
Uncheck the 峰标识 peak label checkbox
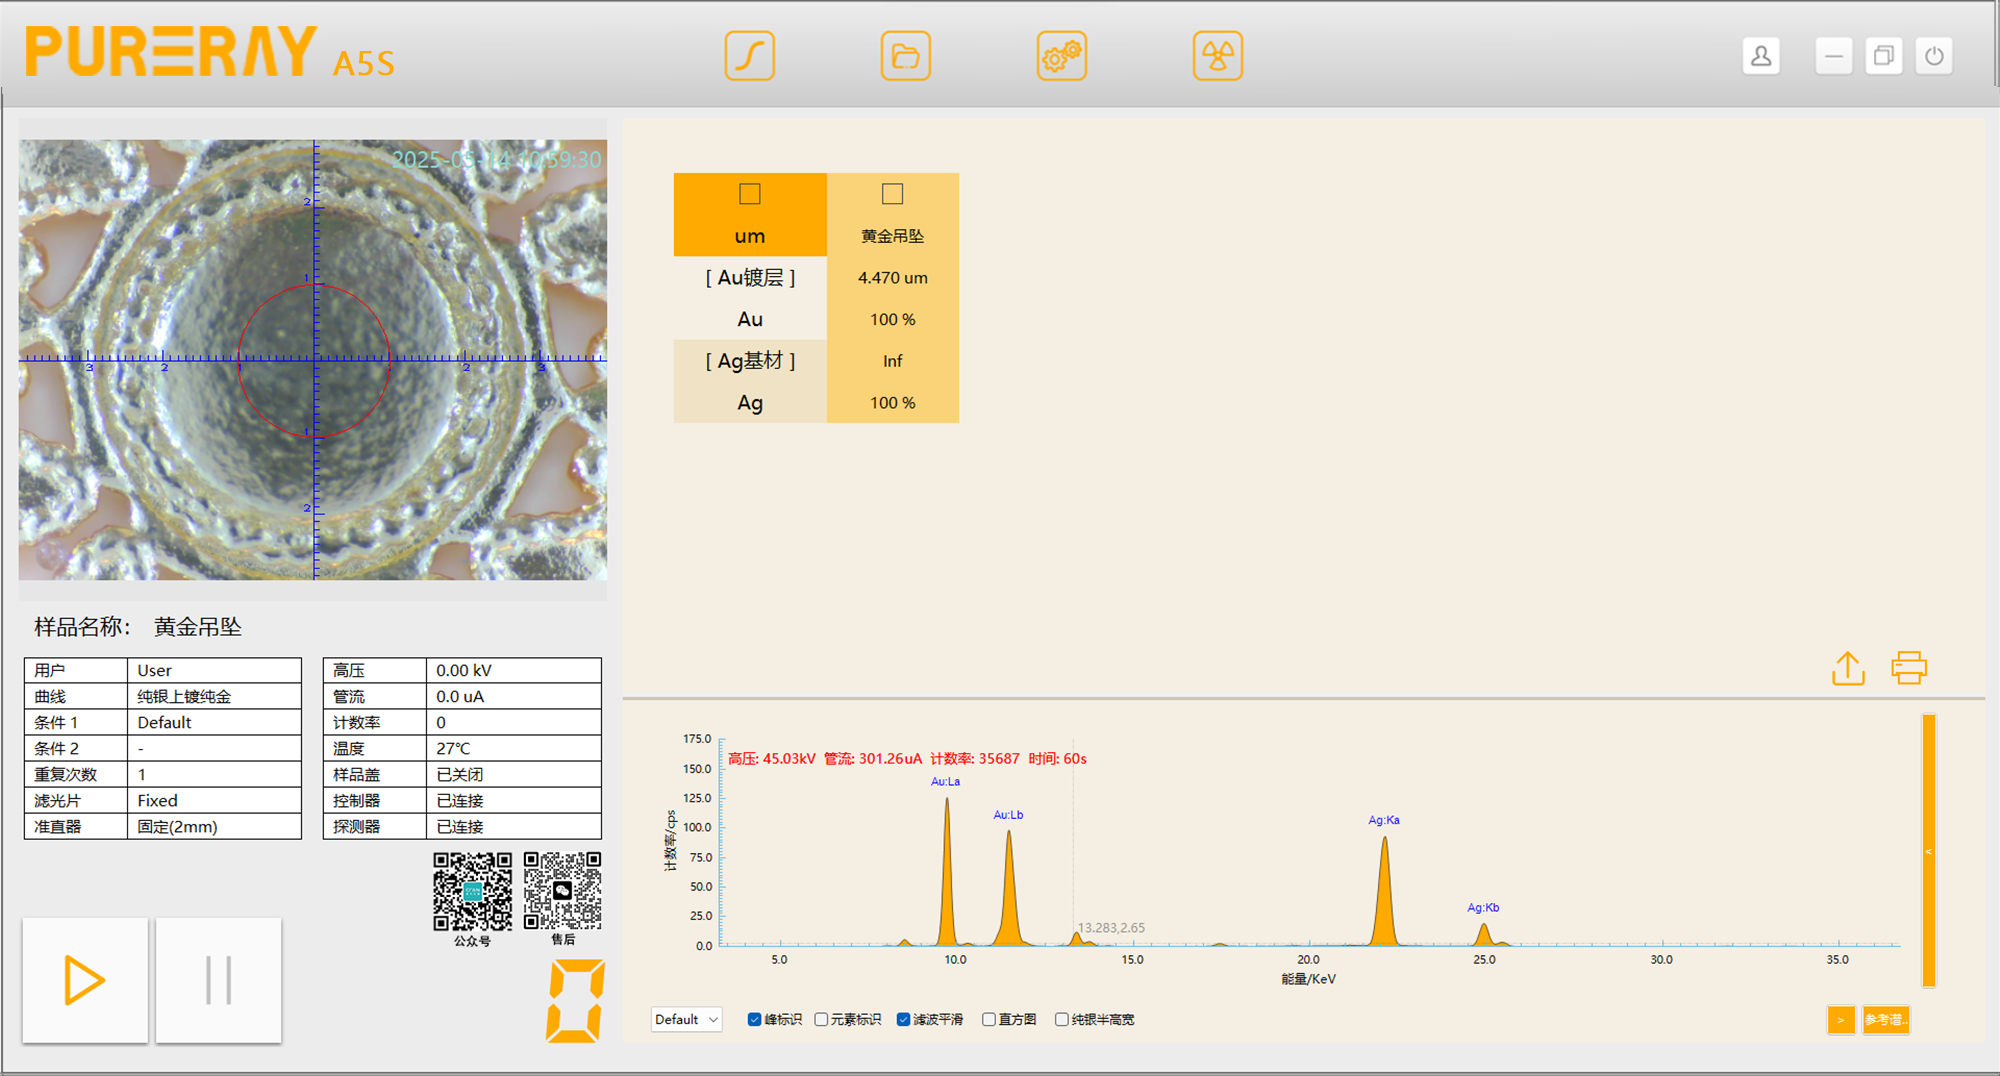coord(755,1019)
